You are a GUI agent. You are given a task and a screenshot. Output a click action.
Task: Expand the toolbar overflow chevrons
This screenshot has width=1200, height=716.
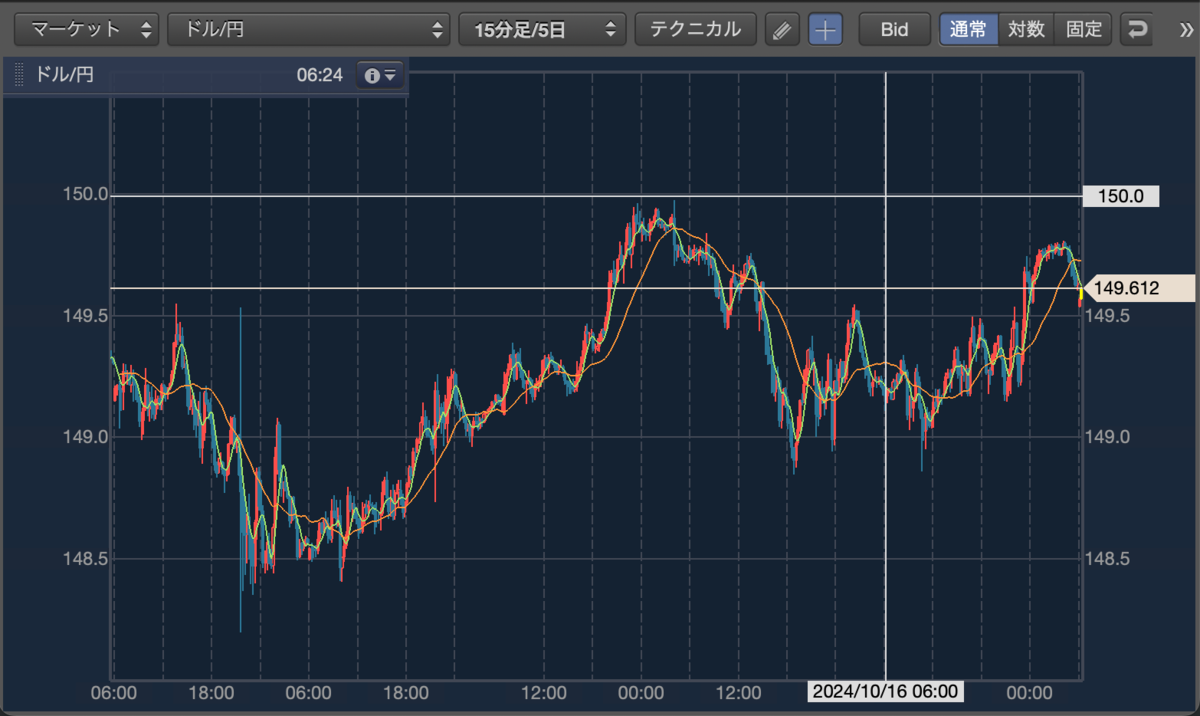click(x=1185, y=30)
